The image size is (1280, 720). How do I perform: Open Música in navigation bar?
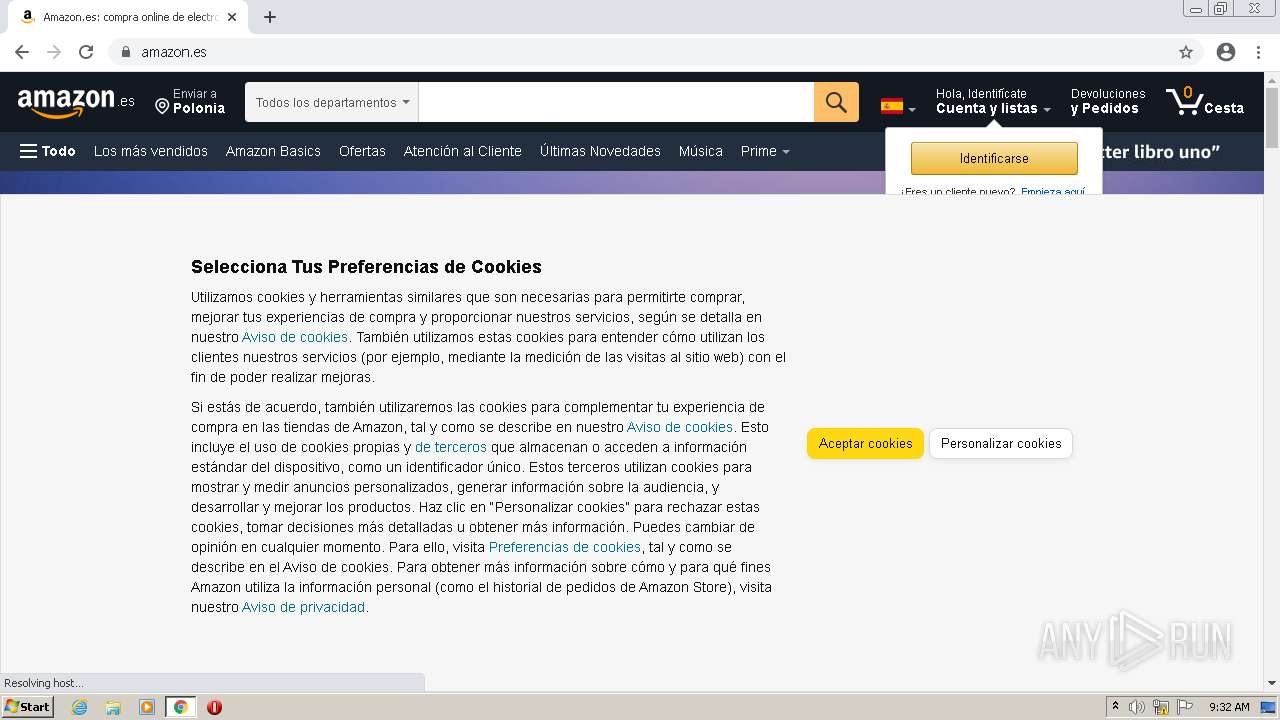pyautogui.click(x=700, y=151)
